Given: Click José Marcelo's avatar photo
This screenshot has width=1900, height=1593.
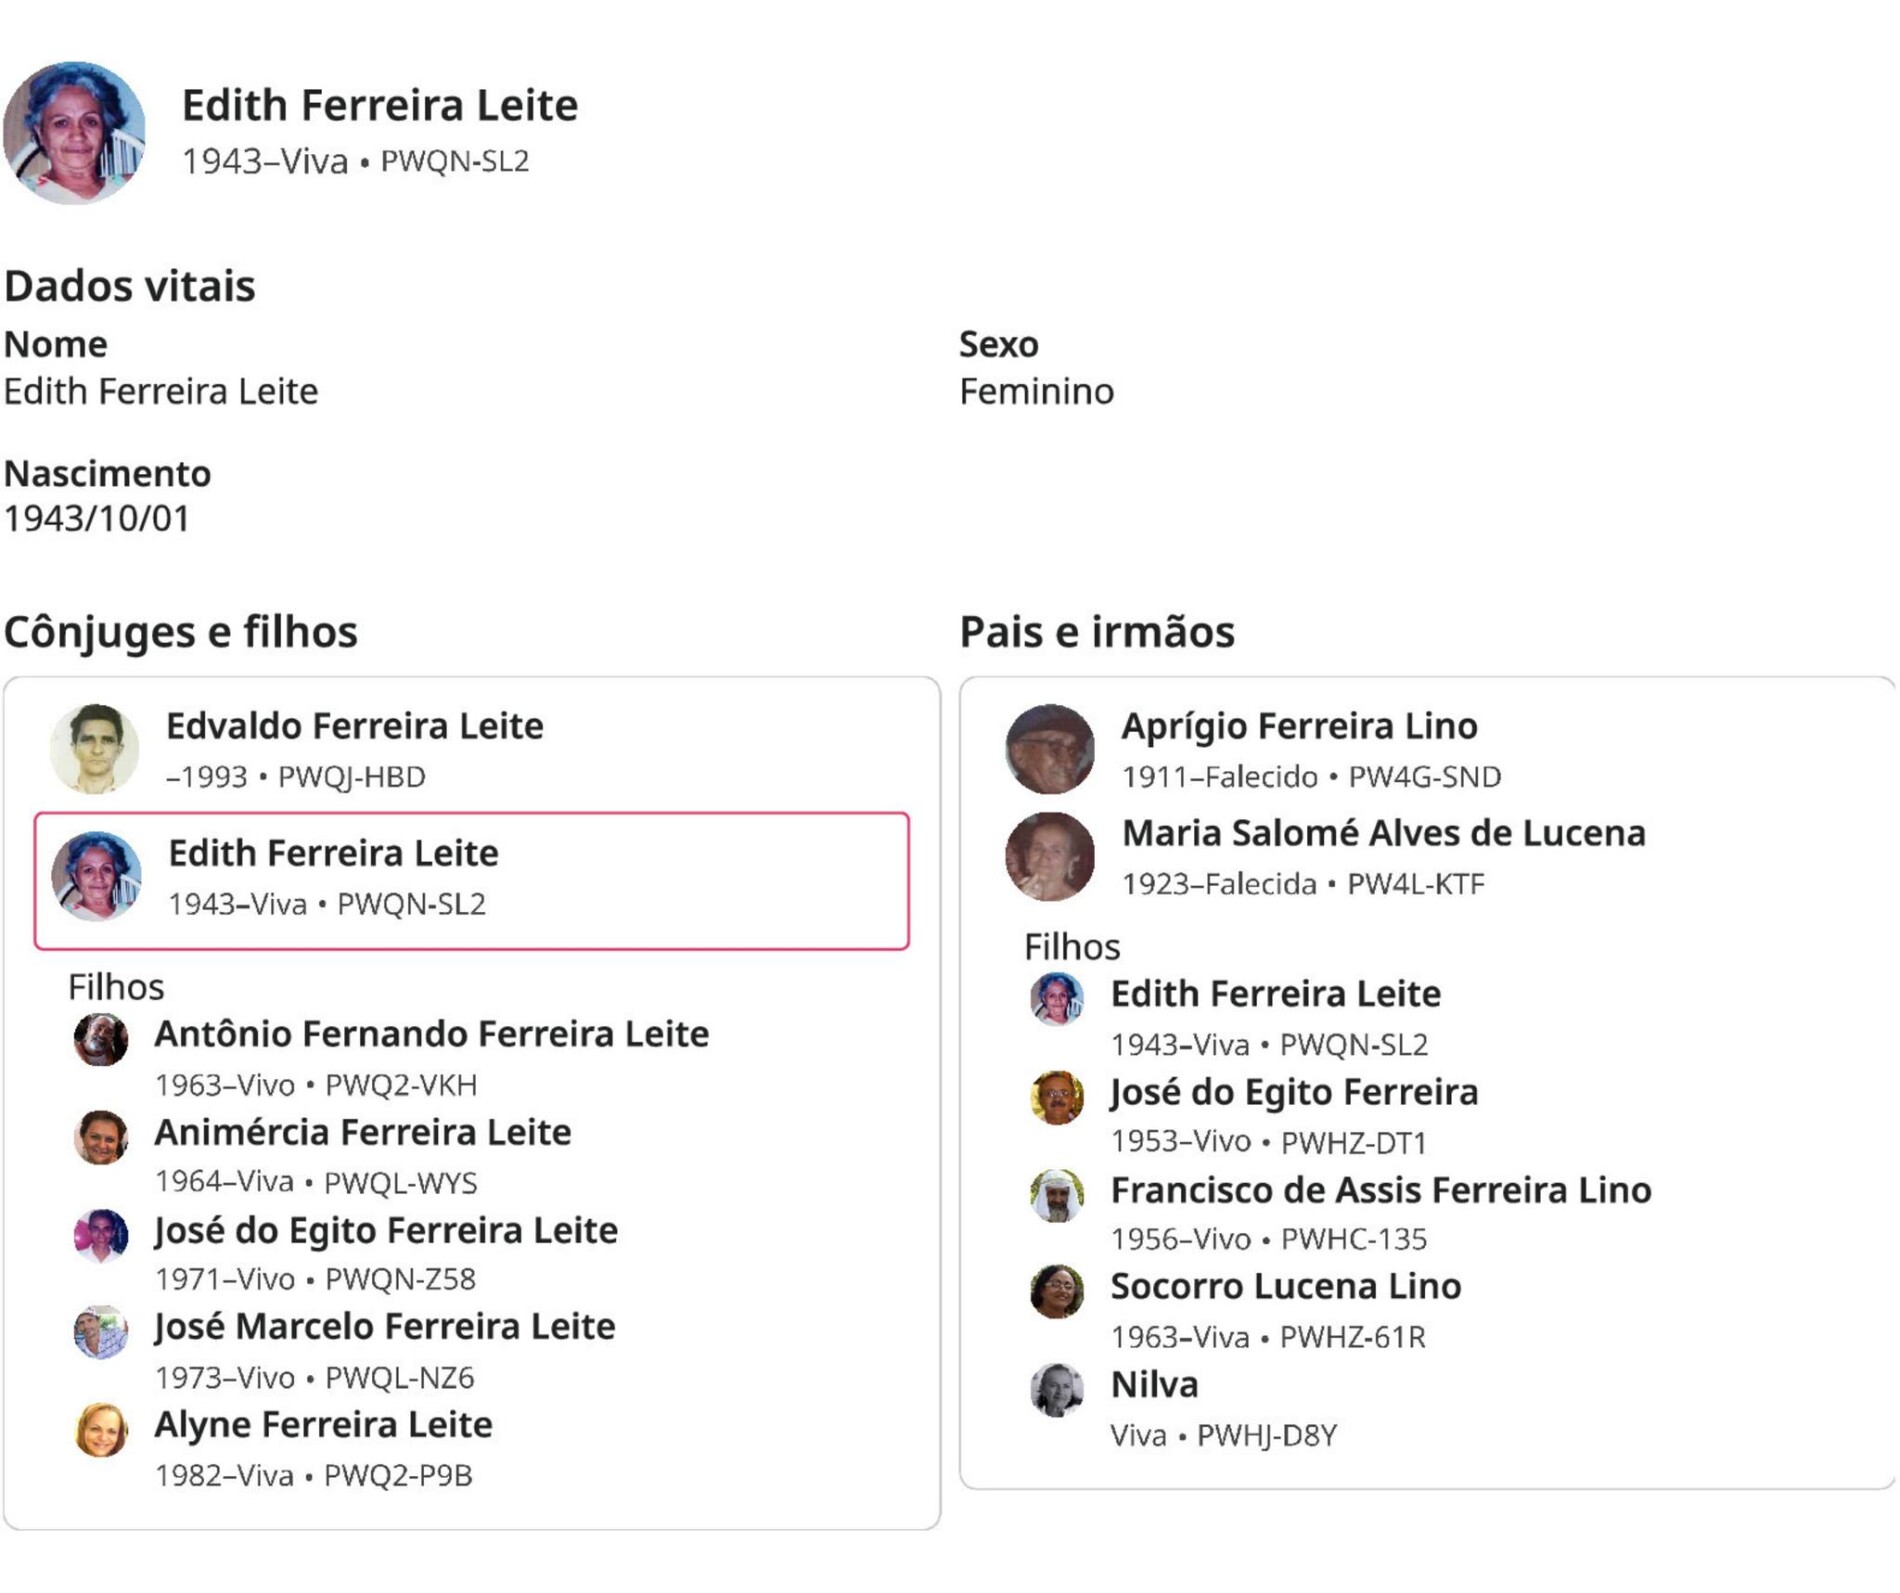Looking at the screenshot, I should pyautogui.click(x=101, y=1333).
